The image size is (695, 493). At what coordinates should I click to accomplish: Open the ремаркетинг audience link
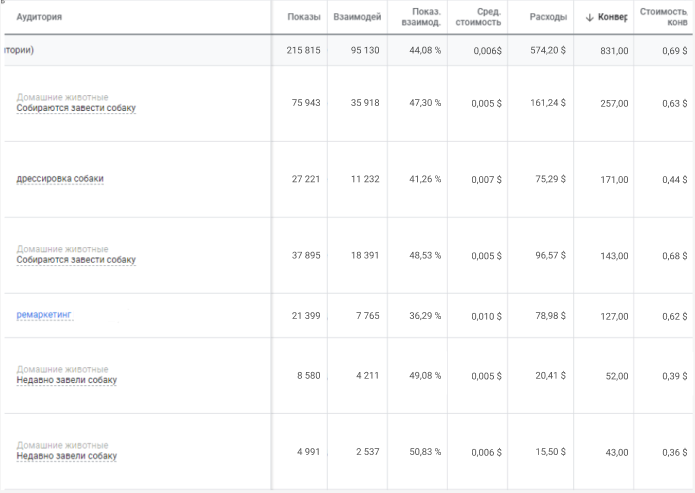coord(43,314)
